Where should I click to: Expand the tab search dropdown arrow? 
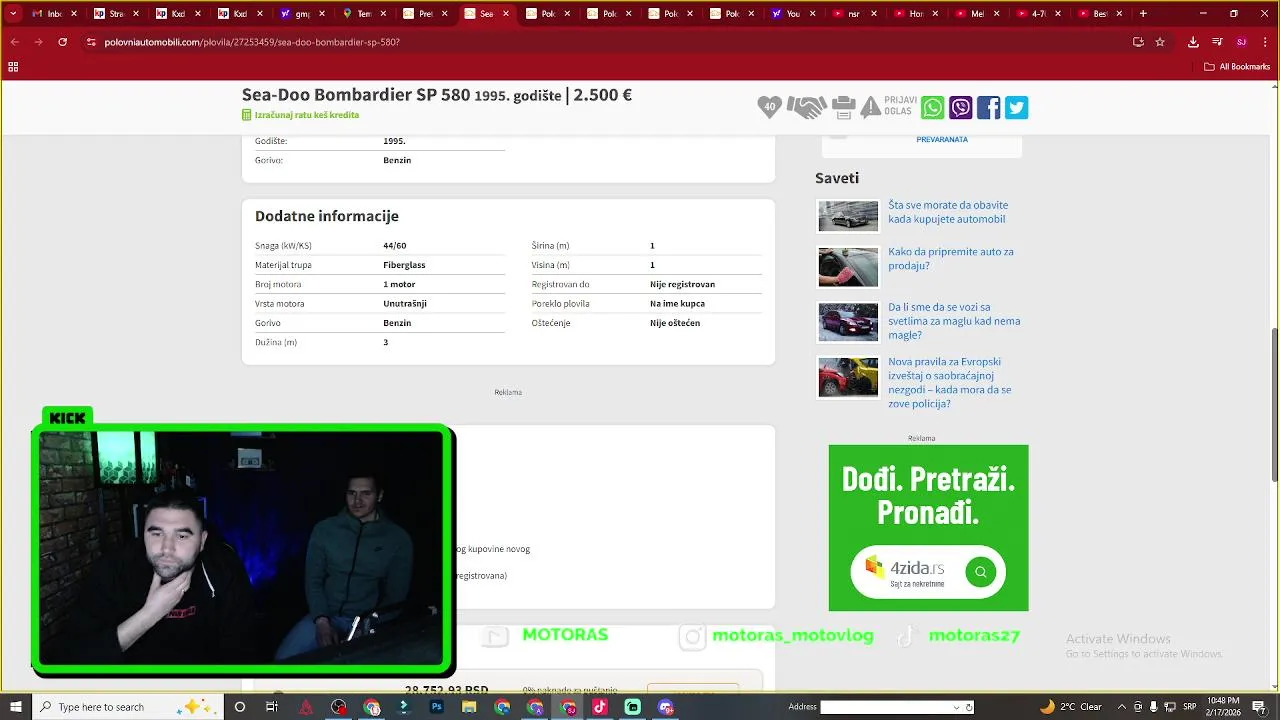(x=13, y=14)
